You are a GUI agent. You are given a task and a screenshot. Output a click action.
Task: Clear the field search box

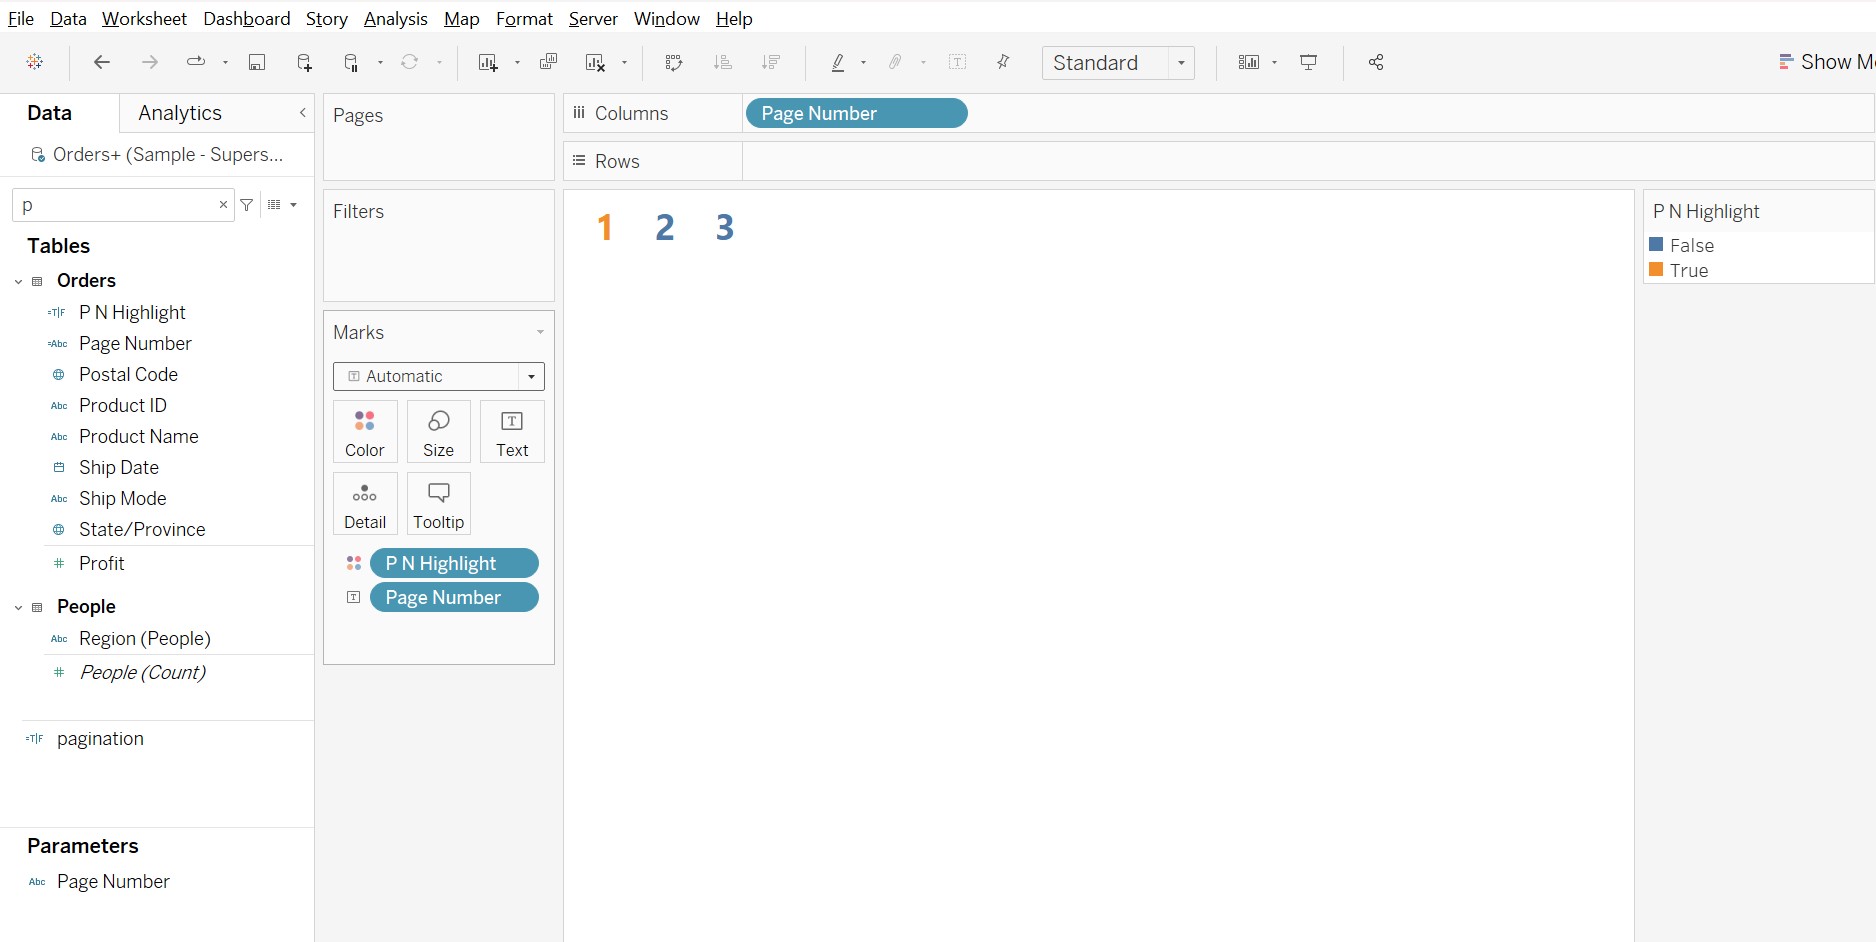pos(223,205)
